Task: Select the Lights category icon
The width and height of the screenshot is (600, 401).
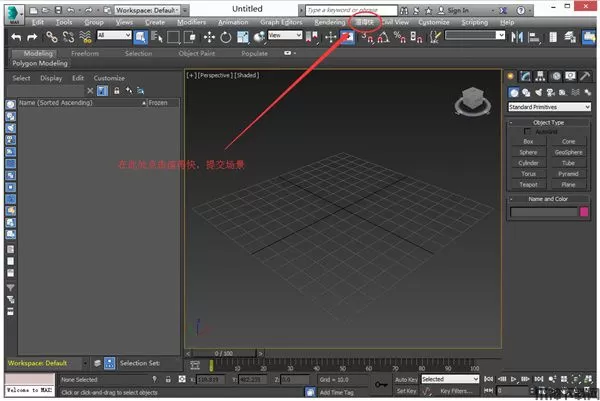Action: click(x=541, y=92)
